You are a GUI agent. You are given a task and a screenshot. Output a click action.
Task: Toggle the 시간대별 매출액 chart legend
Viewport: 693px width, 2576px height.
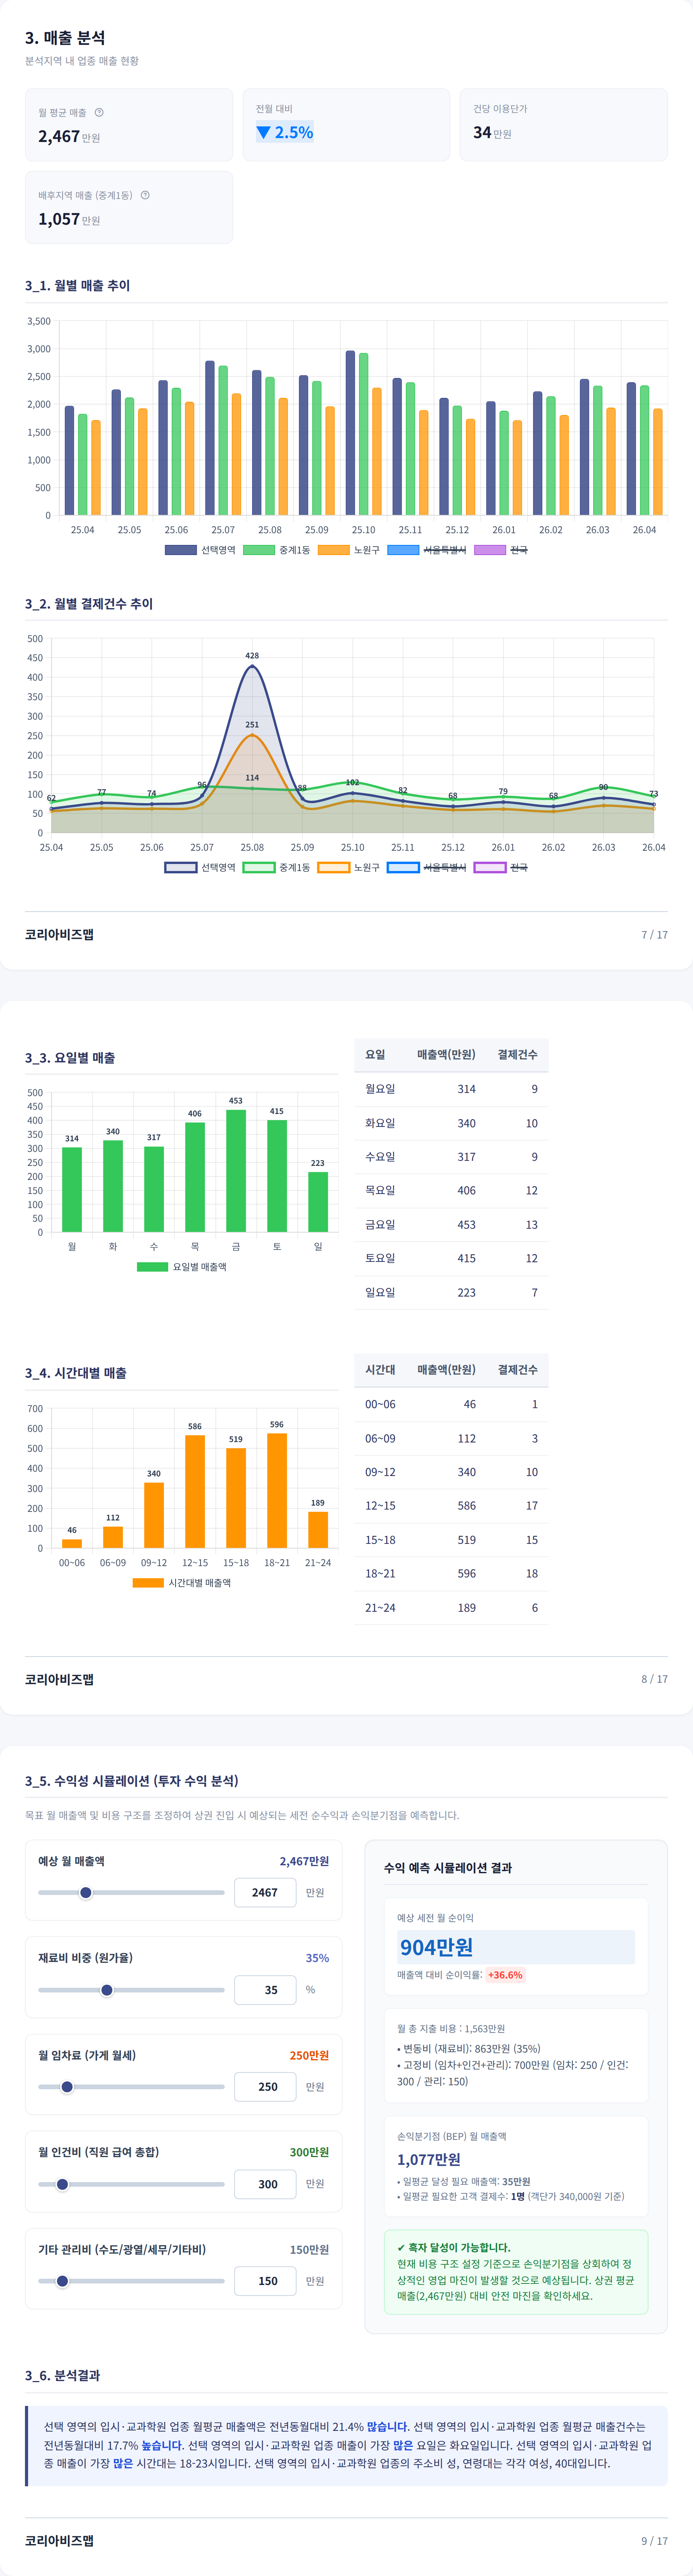tap(182, 1582)
